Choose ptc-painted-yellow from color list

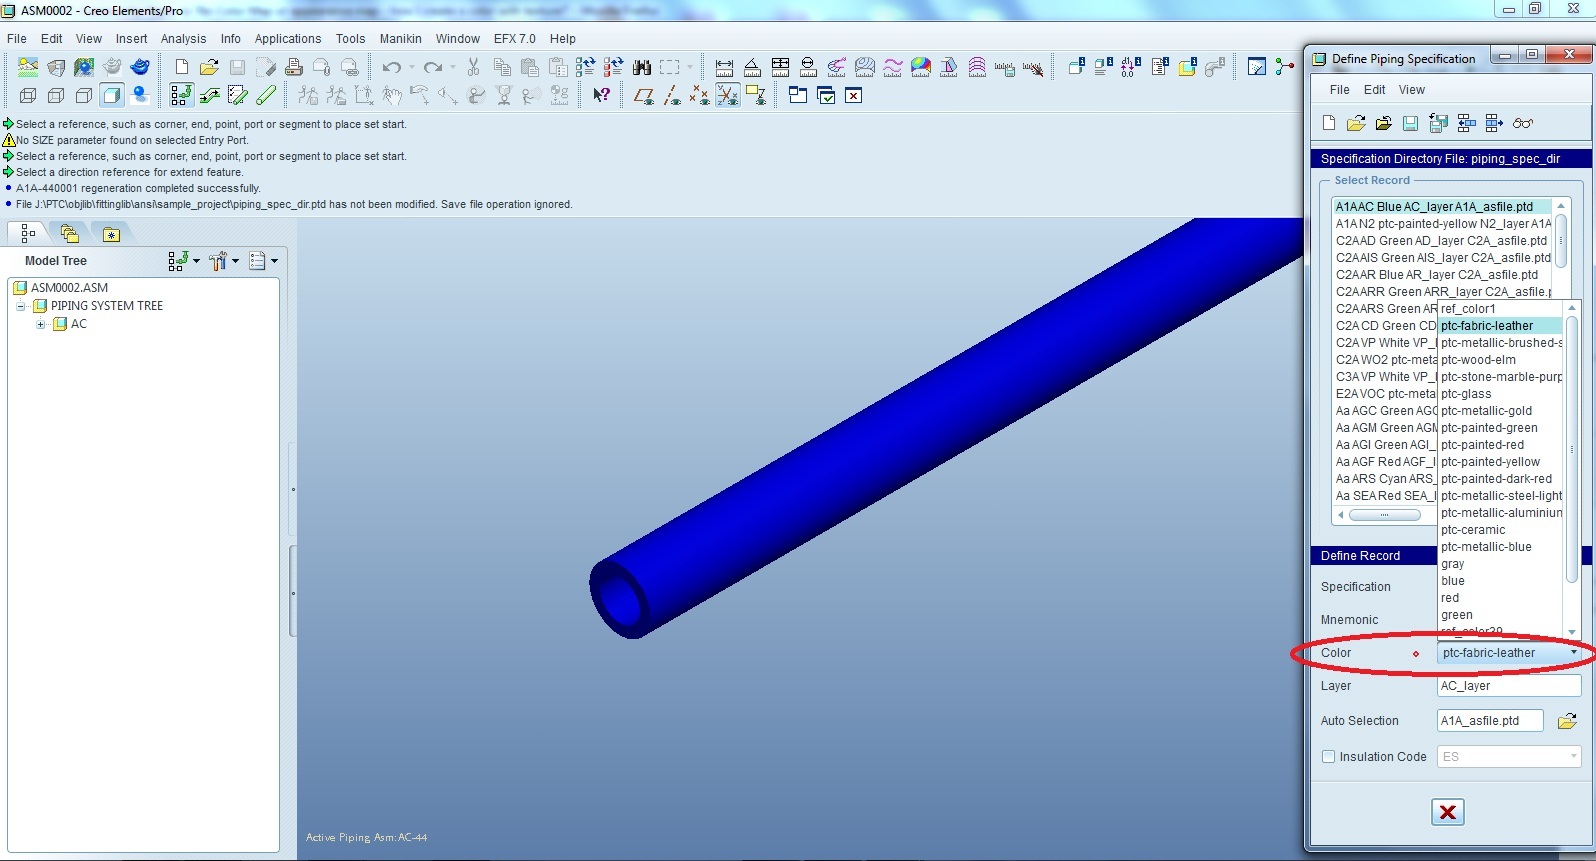pos(1490,462)
